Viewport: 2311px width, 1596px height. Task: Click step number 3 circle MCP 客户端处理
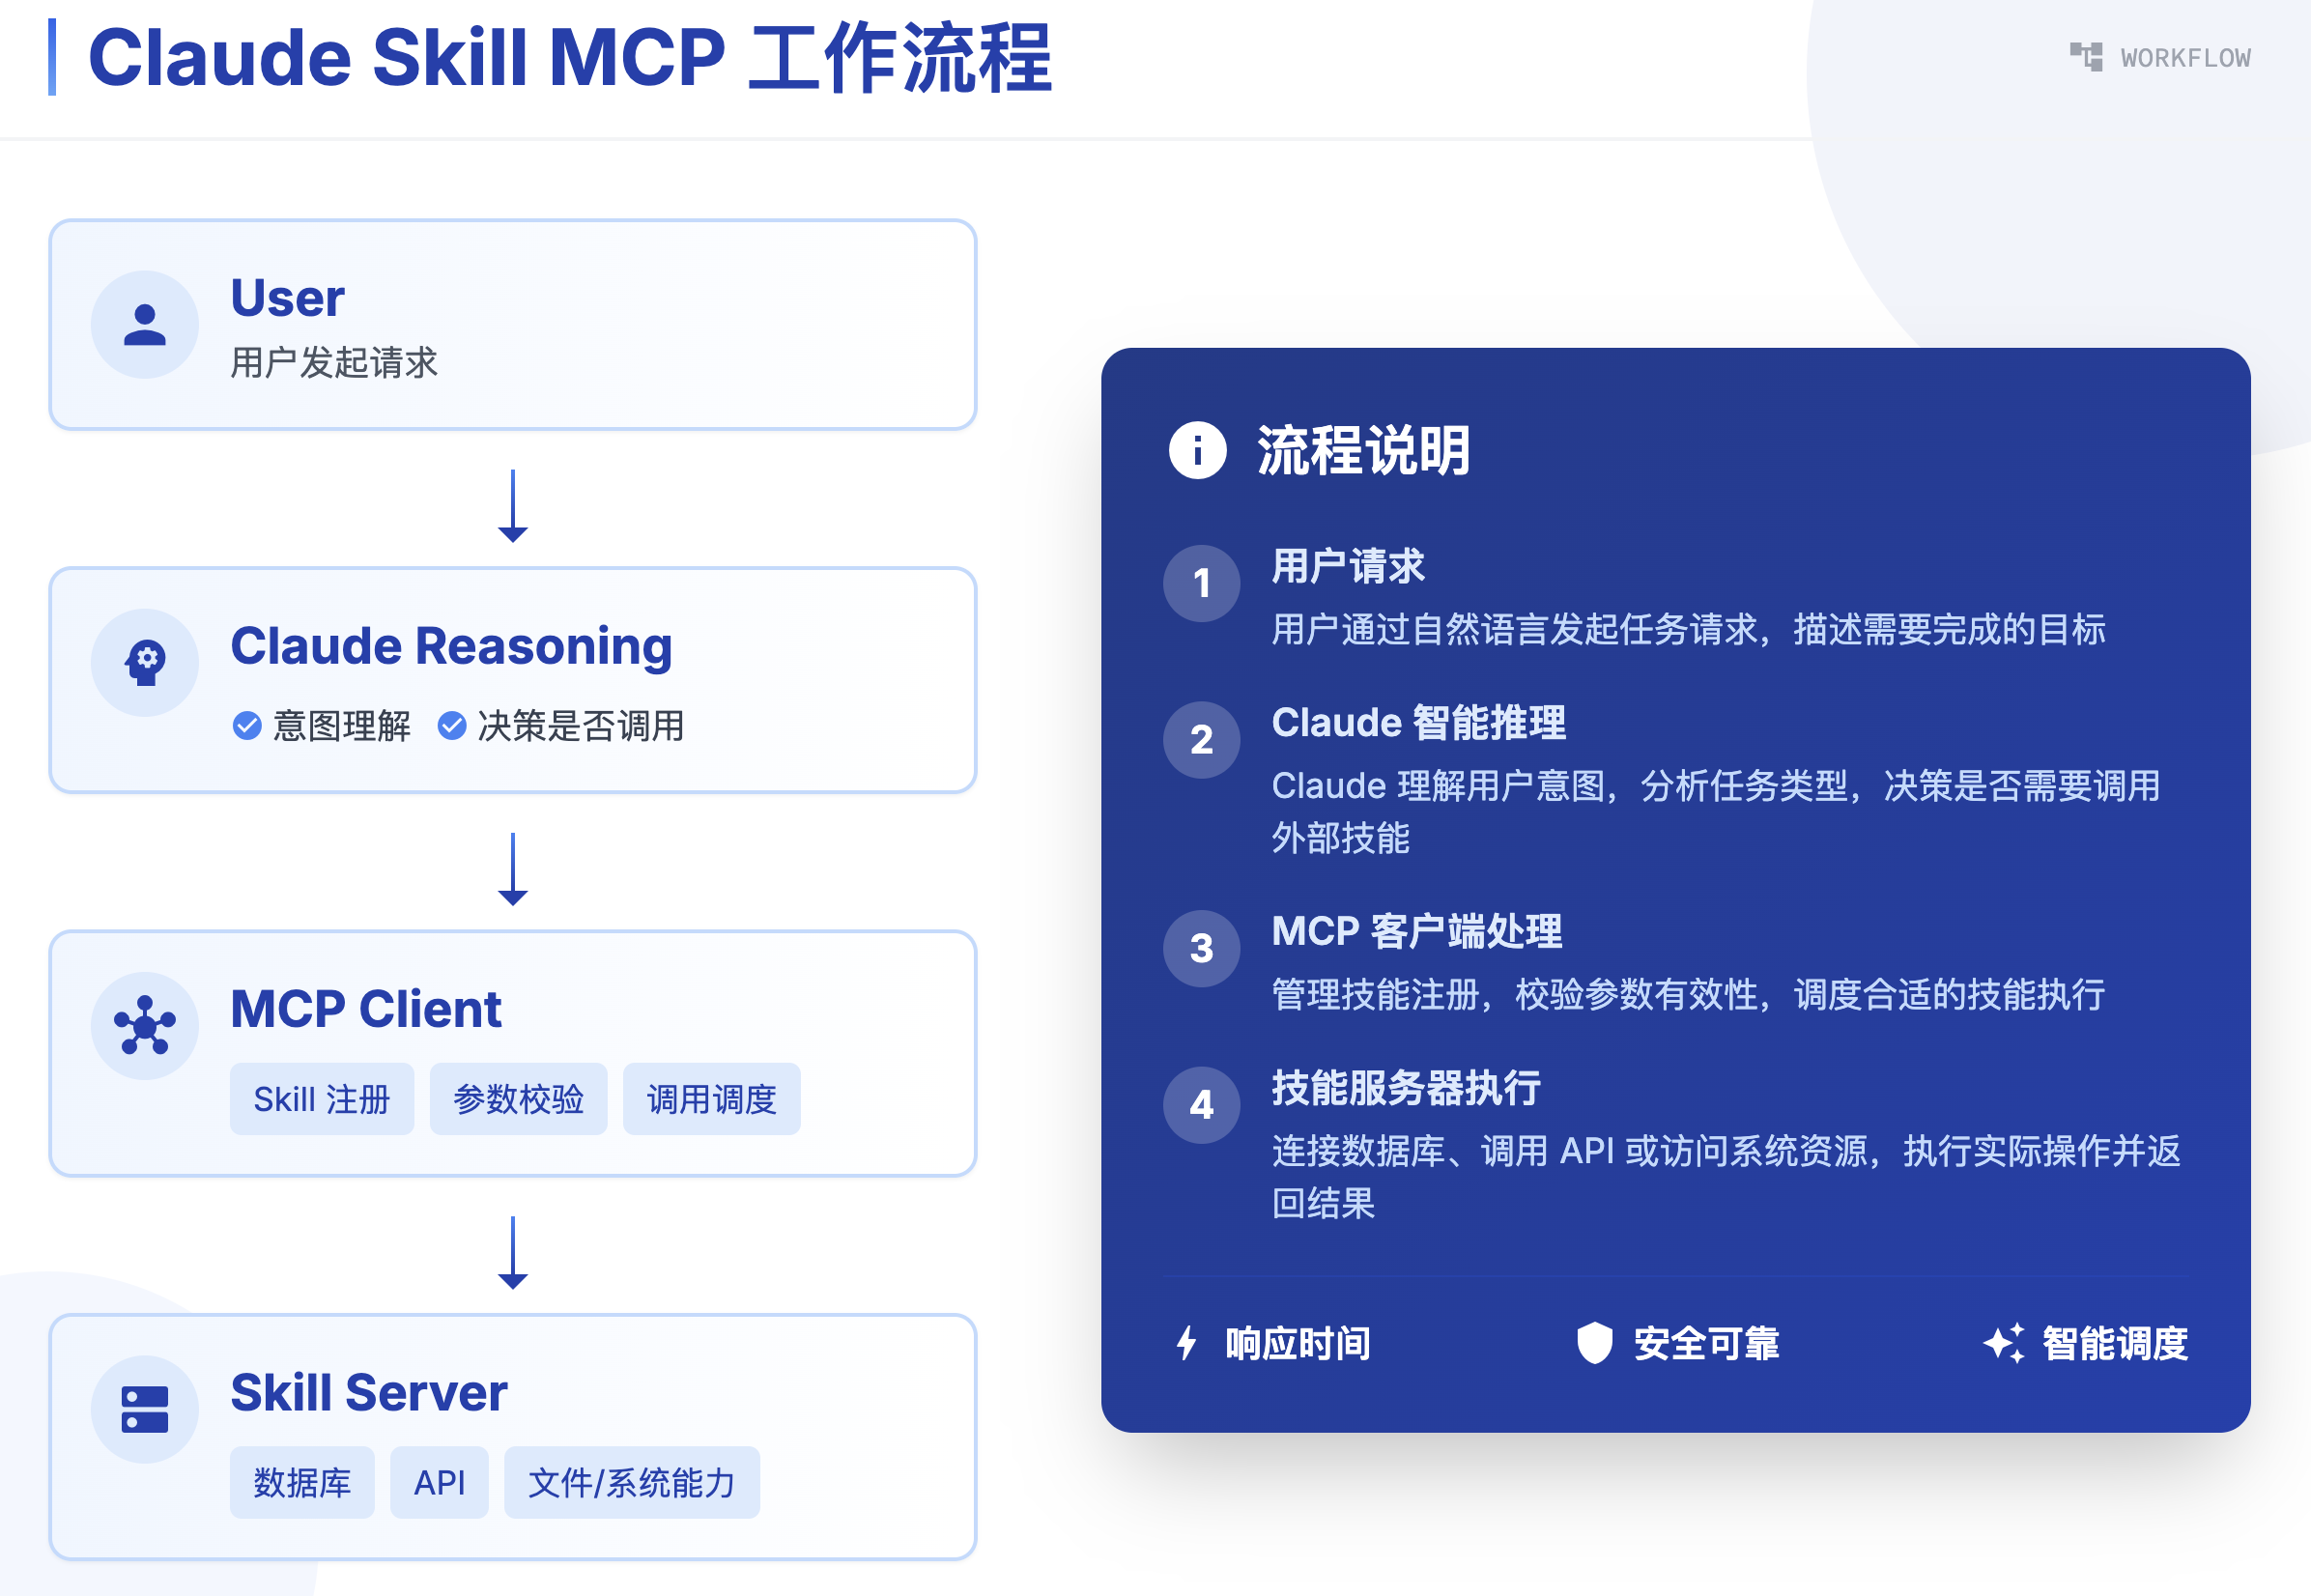(x=1201, y=948)
